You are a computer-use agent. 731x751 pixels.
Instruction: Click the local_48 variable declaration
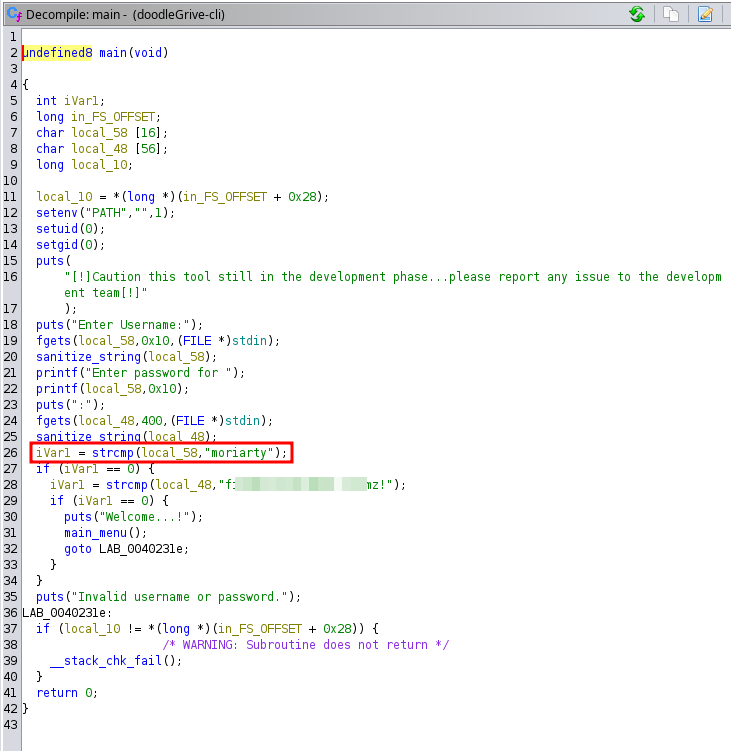pos(100,149)
